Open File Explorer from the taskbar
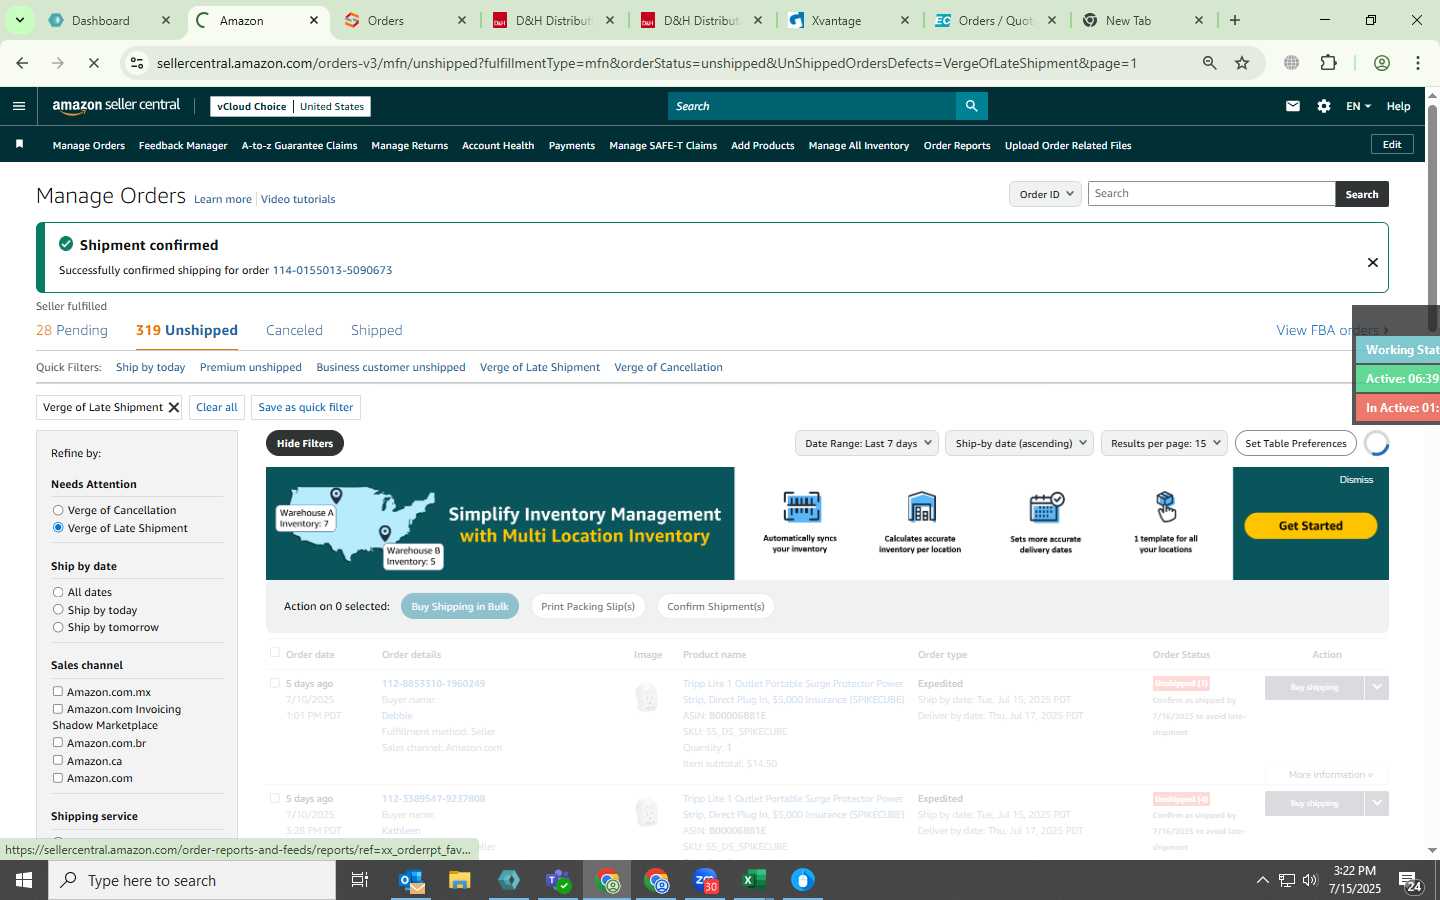This screenshot has height=900, width=1440. (459, 880)
